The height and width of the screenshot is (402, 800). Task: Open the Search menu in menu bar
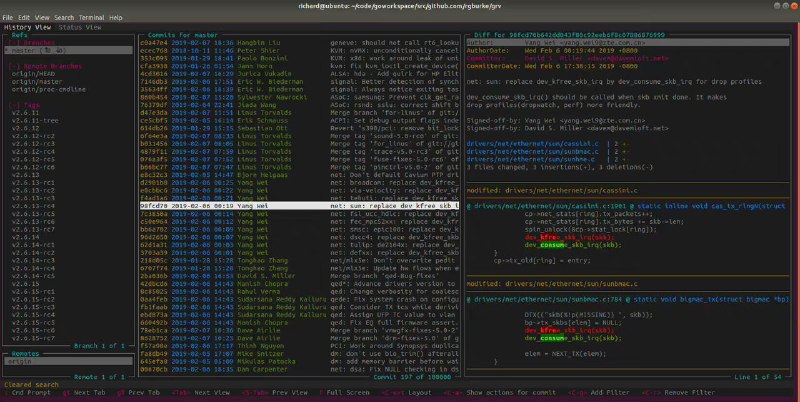tap(64, 17)
